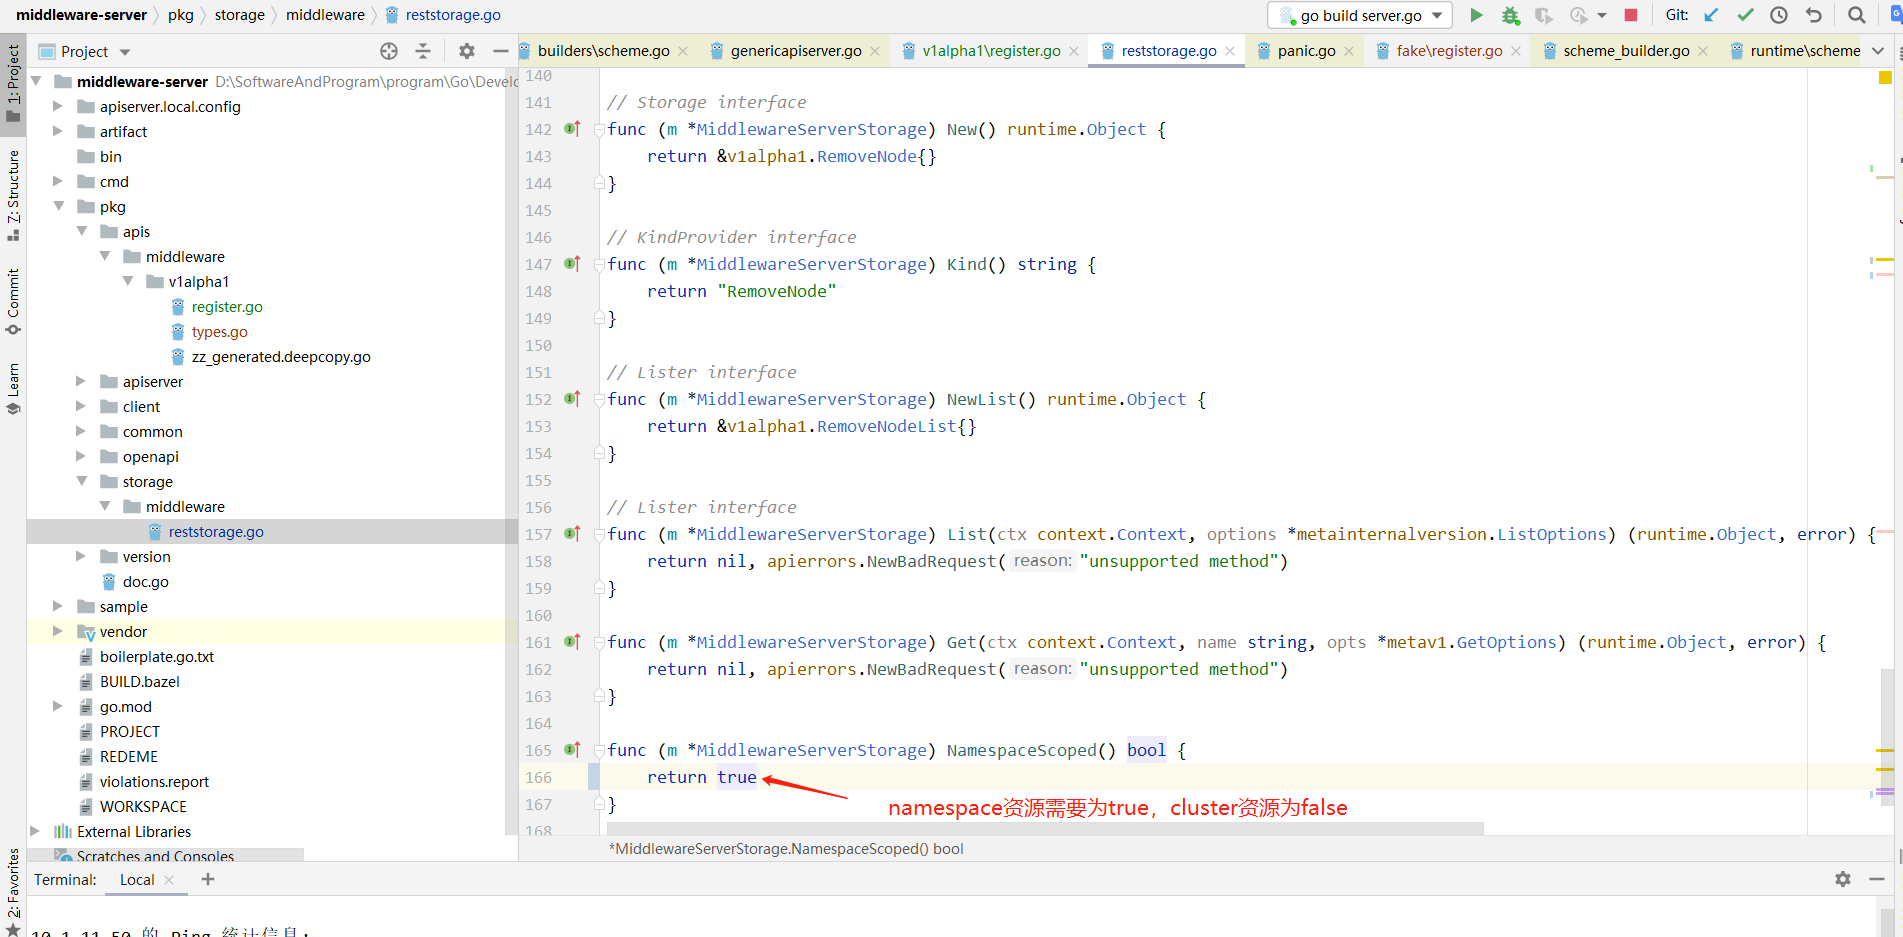Stop the running process
Viewport: 1903px width, 937px height.
(x=1631, y=15)
